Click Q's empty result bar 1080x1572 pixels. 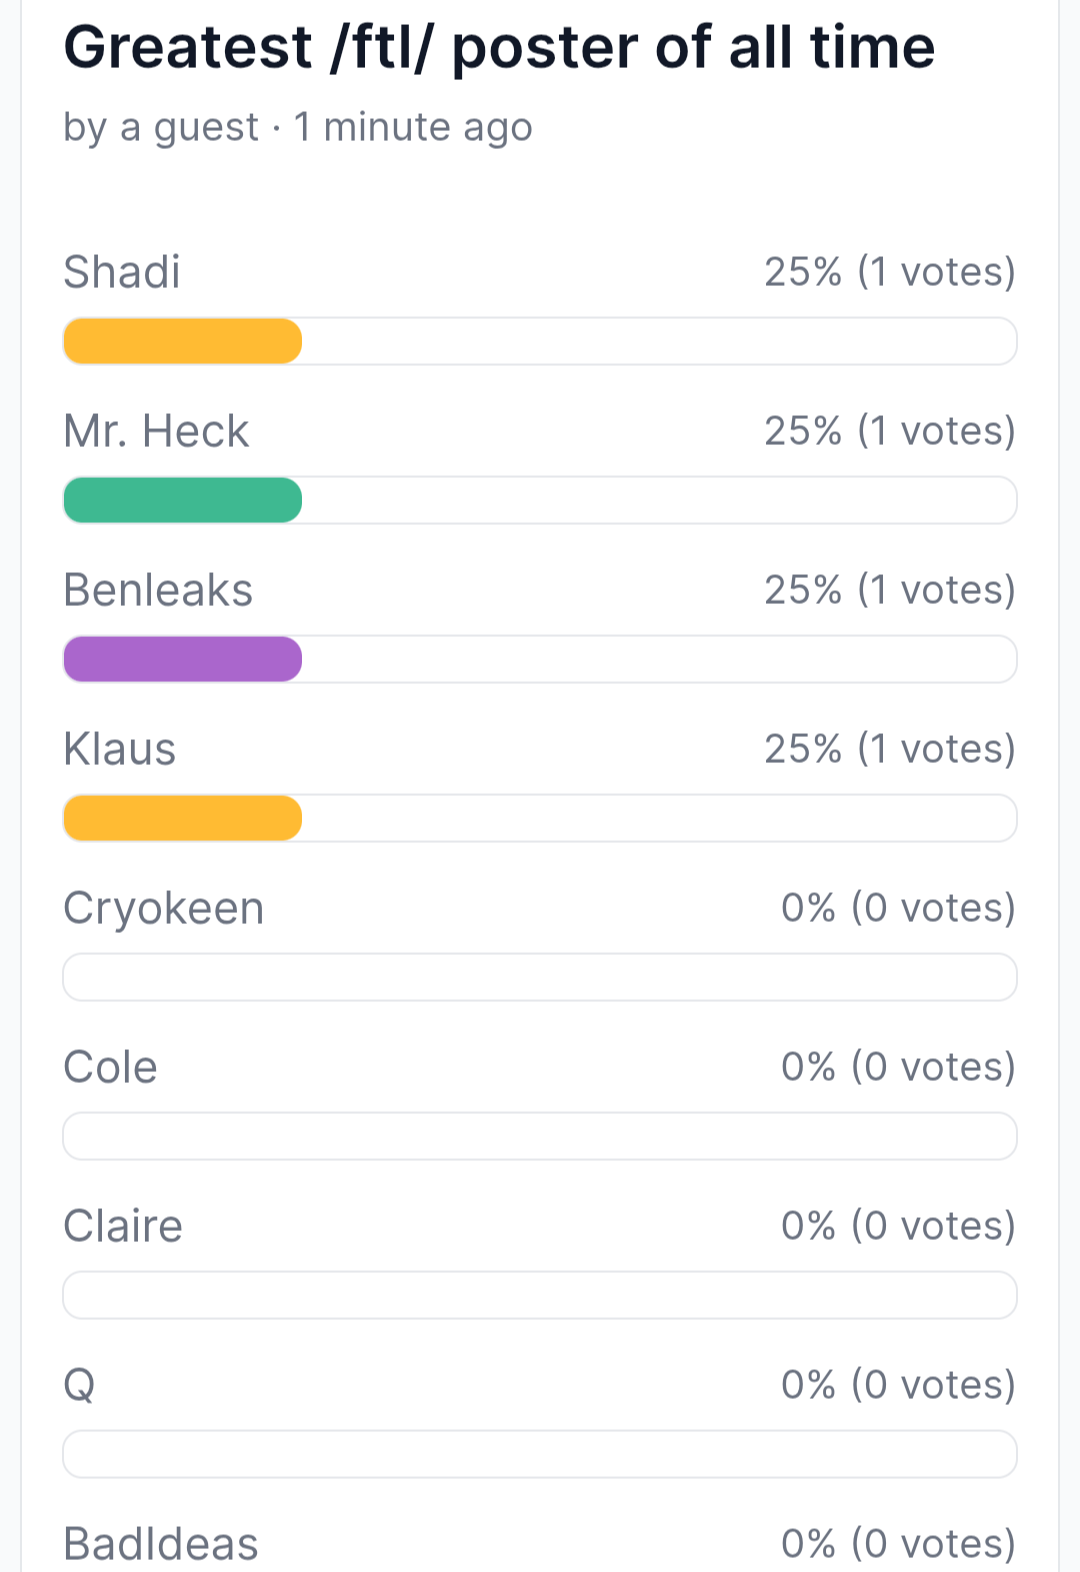540,1454
